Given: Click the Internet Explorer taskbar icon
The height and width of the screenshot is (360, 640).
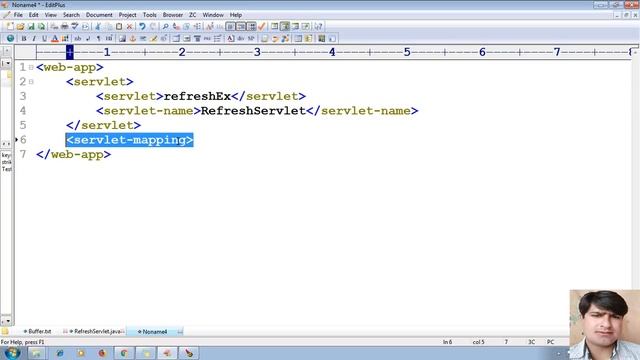Looking at the screenshot, I should click(x=60, y=353).
